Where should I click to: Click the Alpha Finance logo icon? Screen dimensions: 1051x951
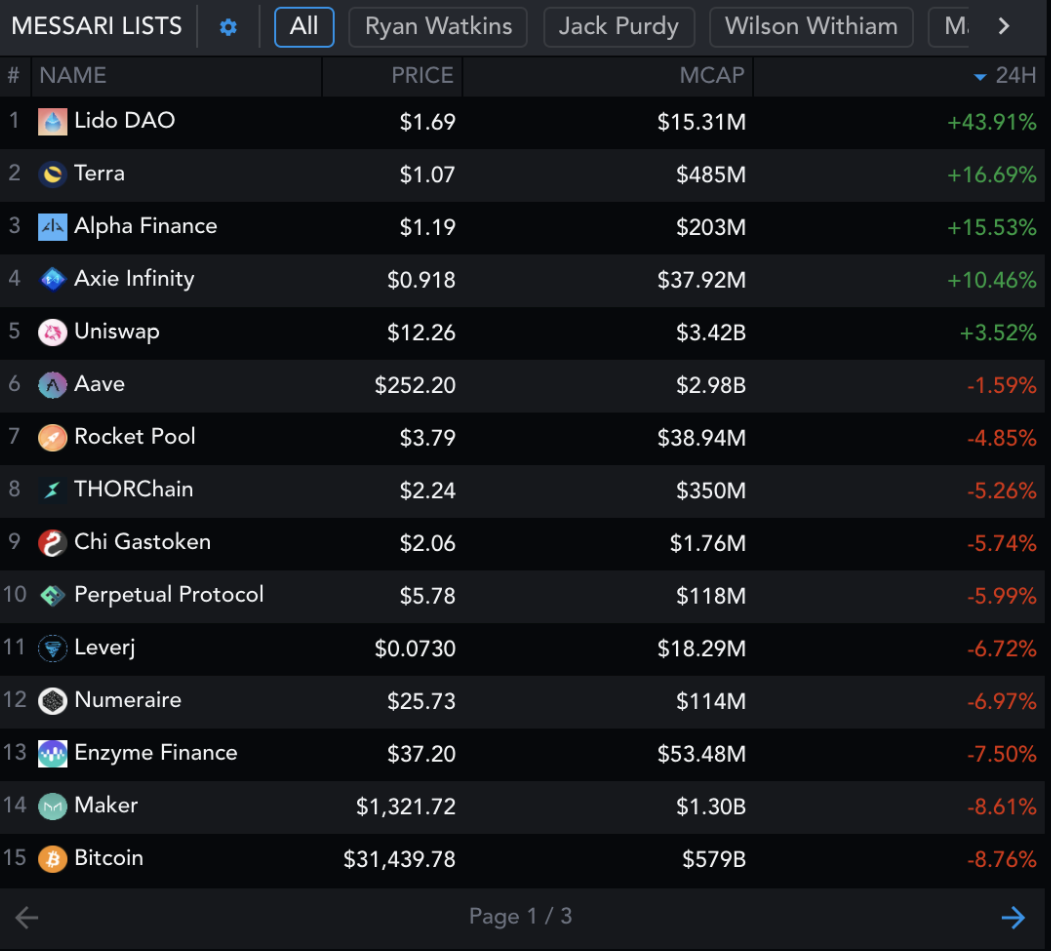(x=52, y=227)
